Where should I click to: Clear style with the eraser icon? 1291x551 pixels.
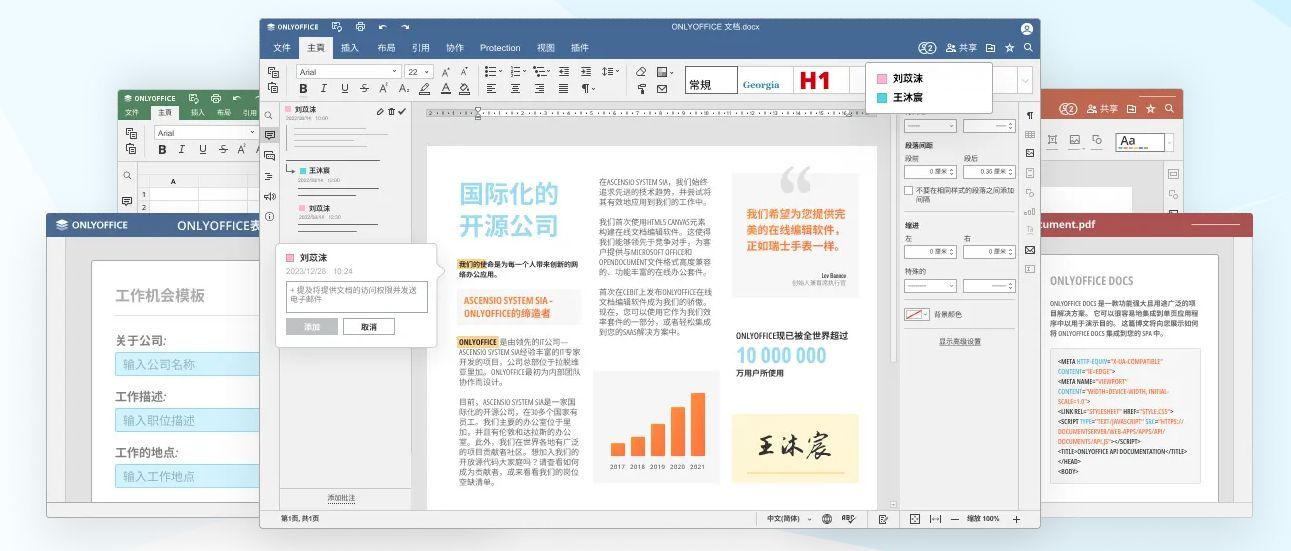641,72
